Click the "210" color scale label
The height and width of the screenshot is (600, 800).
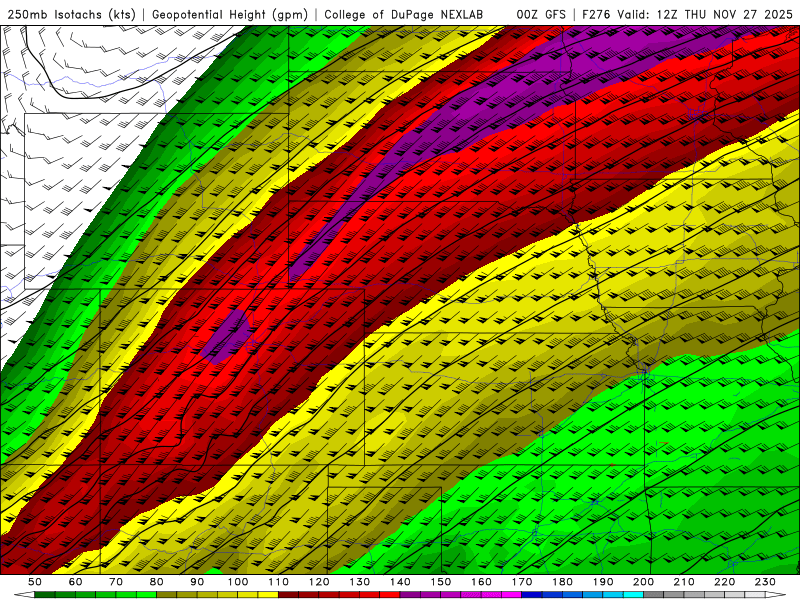(684, 582)
